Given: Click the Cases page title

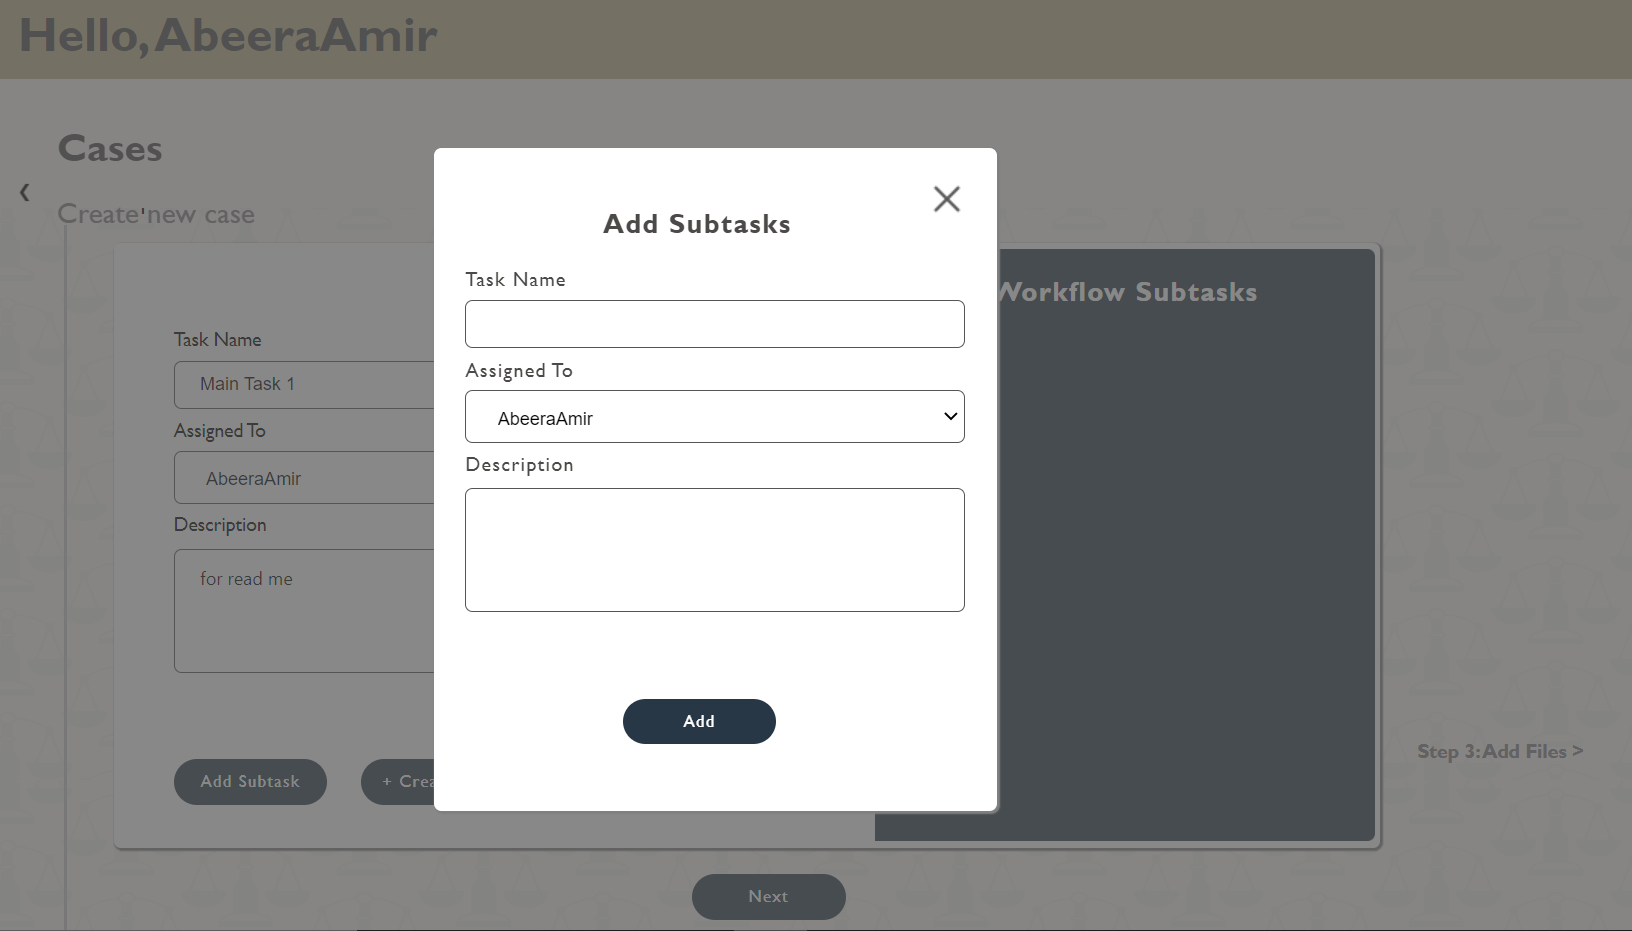Looking at the screenshot, I should click(109, 149).
